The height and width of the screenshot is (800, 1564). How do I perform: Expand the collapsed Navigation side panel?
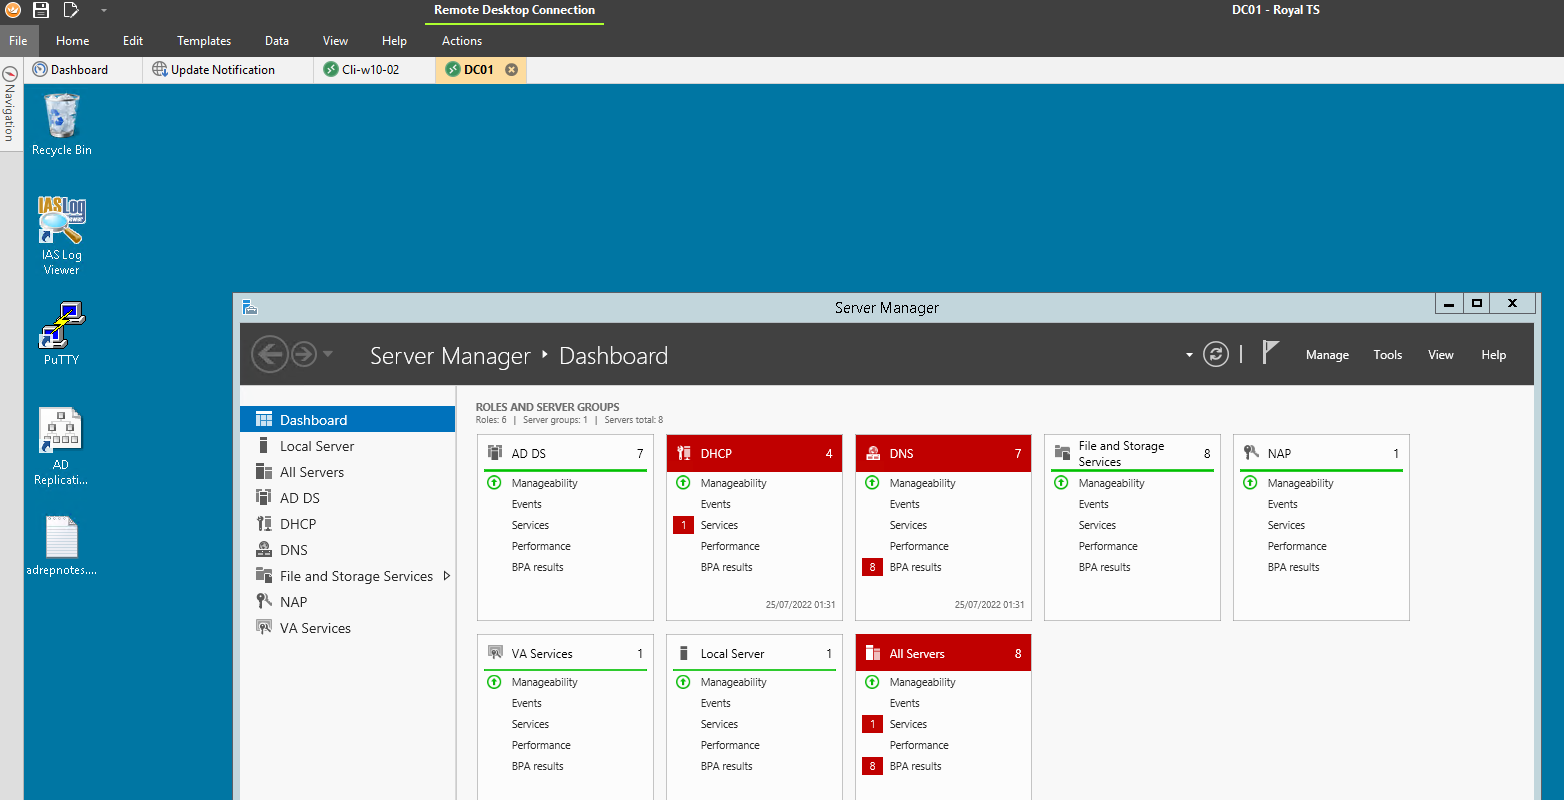[10, 105]
